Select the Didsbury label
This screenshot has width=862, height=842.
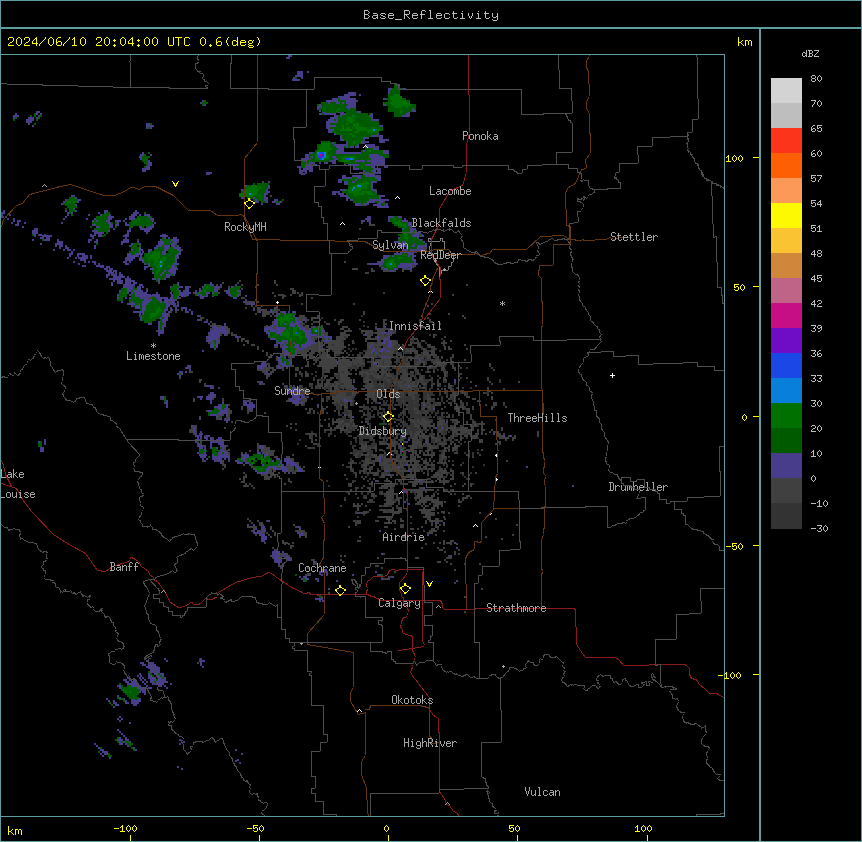pos(383,431)
